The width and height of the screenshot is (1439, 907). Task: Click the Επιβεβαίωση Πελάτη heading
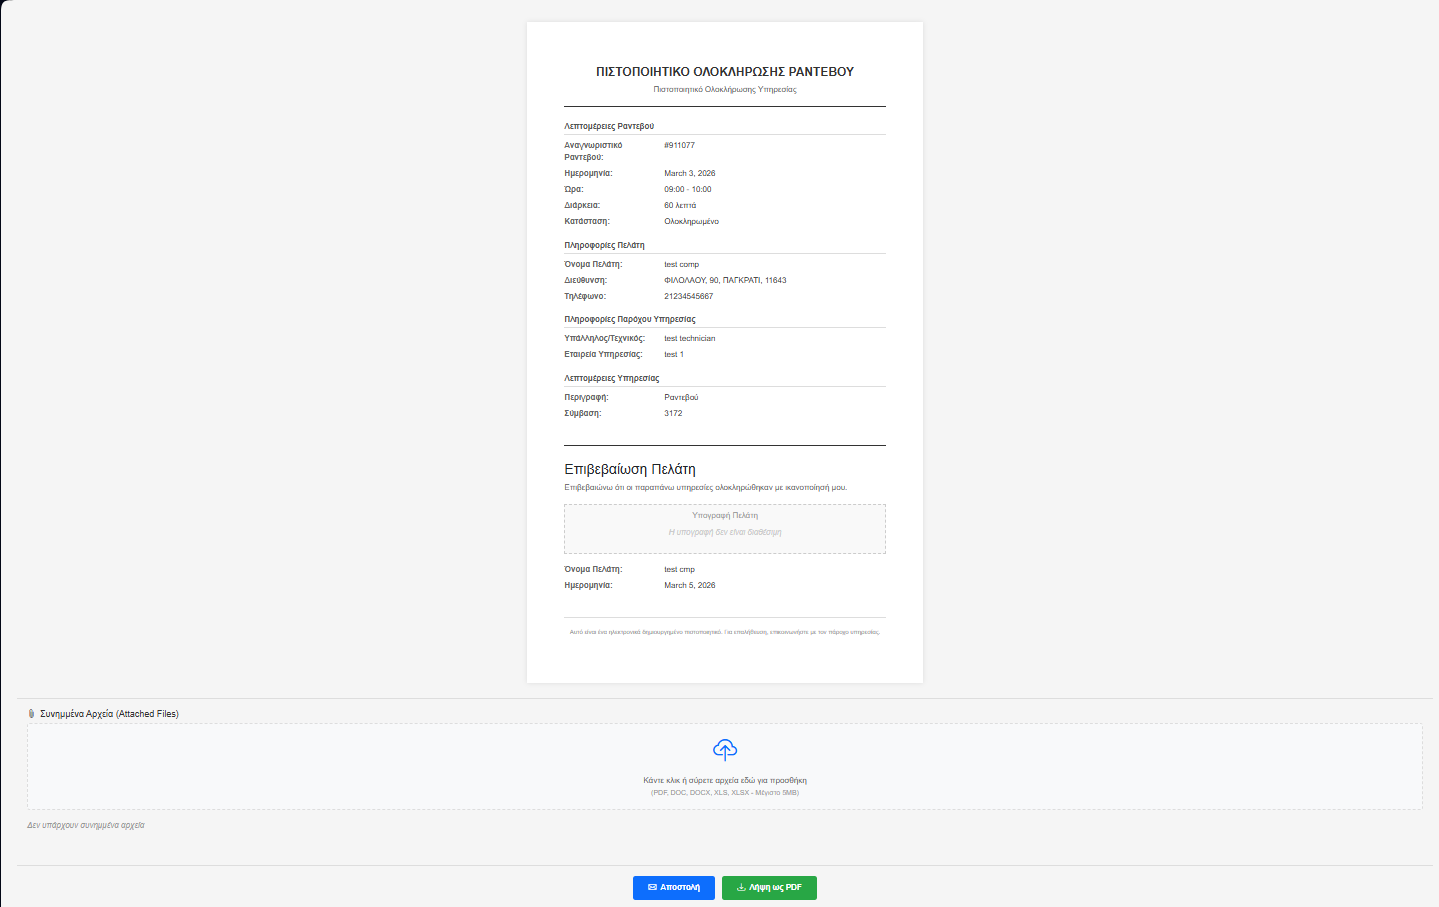coord(629,469)
